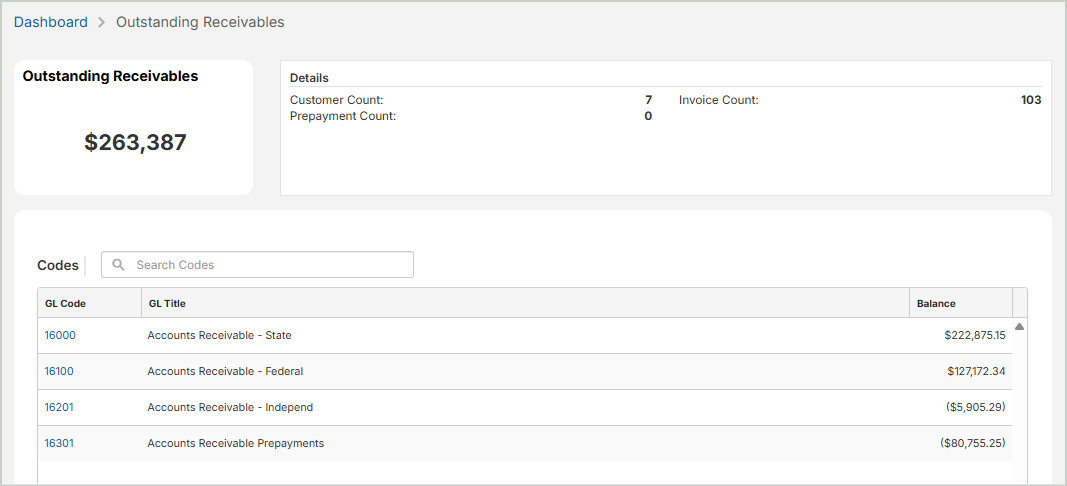Viewport: 1067px width, 486px height.
Task: Open GL Code 16100 link
Action: [59, 371]
